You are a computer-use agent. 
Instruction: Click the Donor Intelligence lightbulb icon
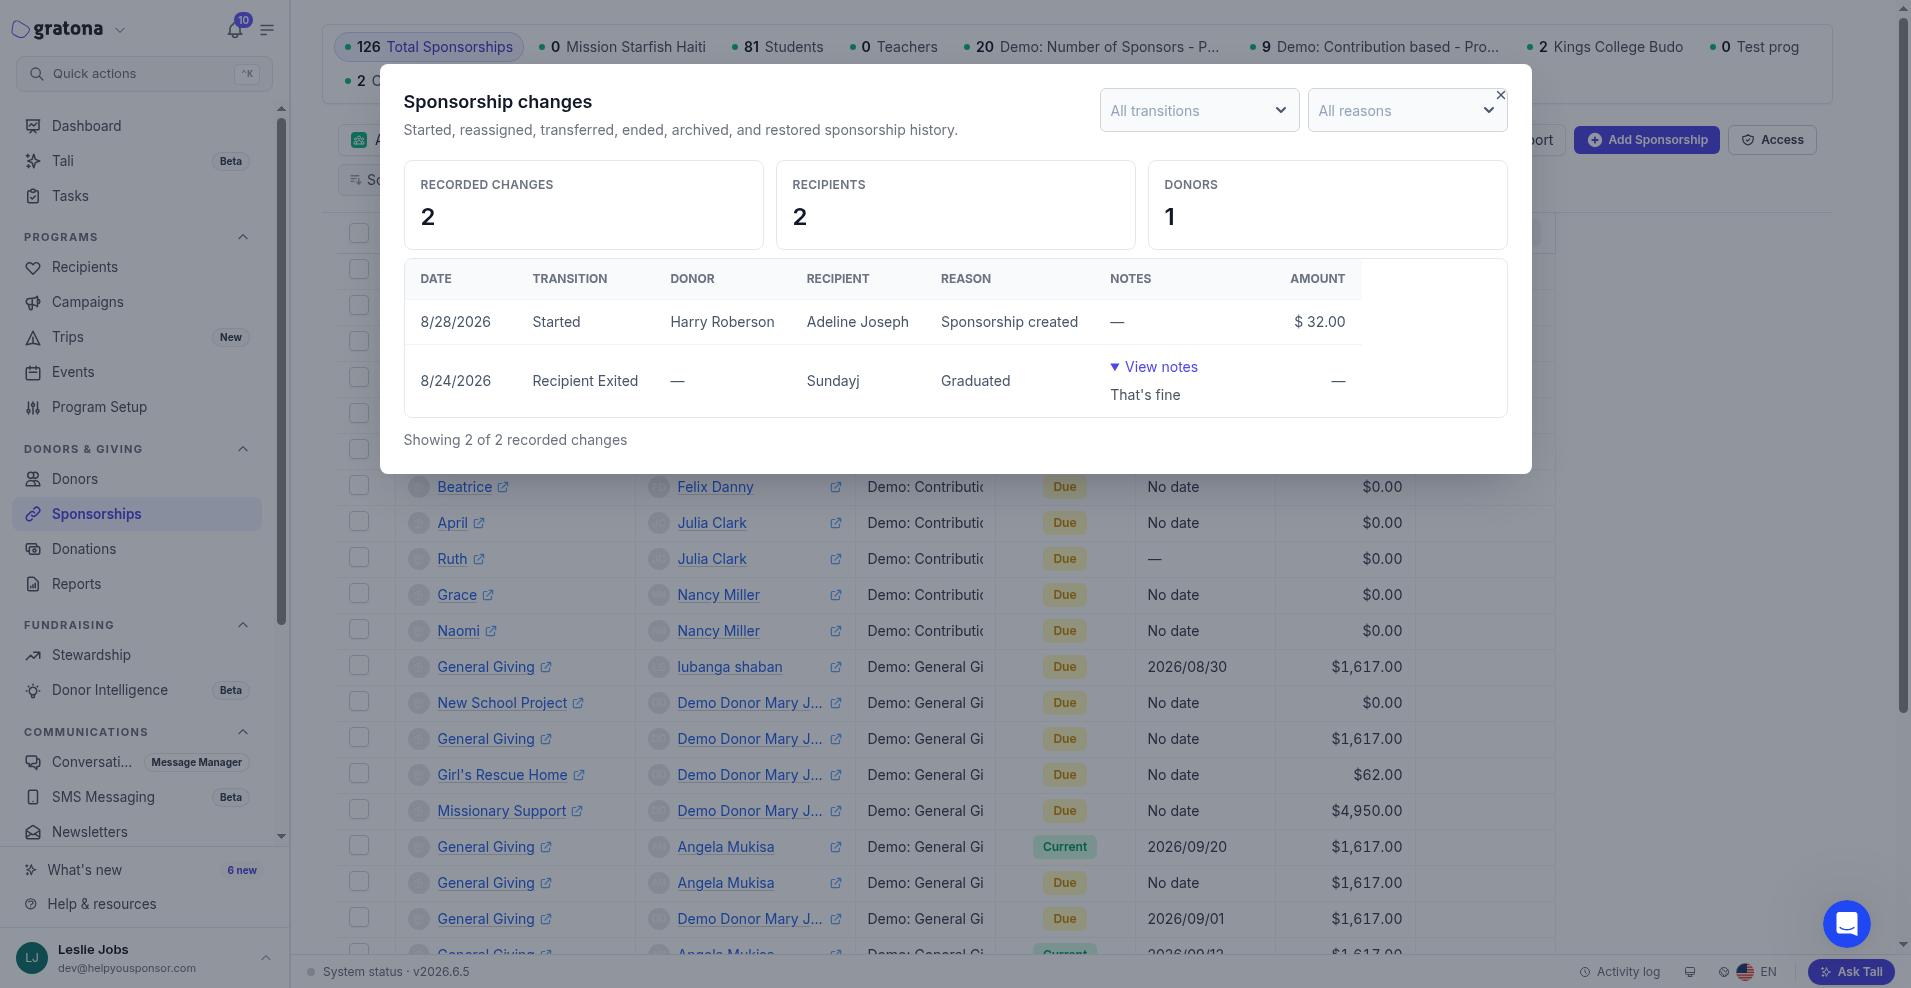(33, 690)
